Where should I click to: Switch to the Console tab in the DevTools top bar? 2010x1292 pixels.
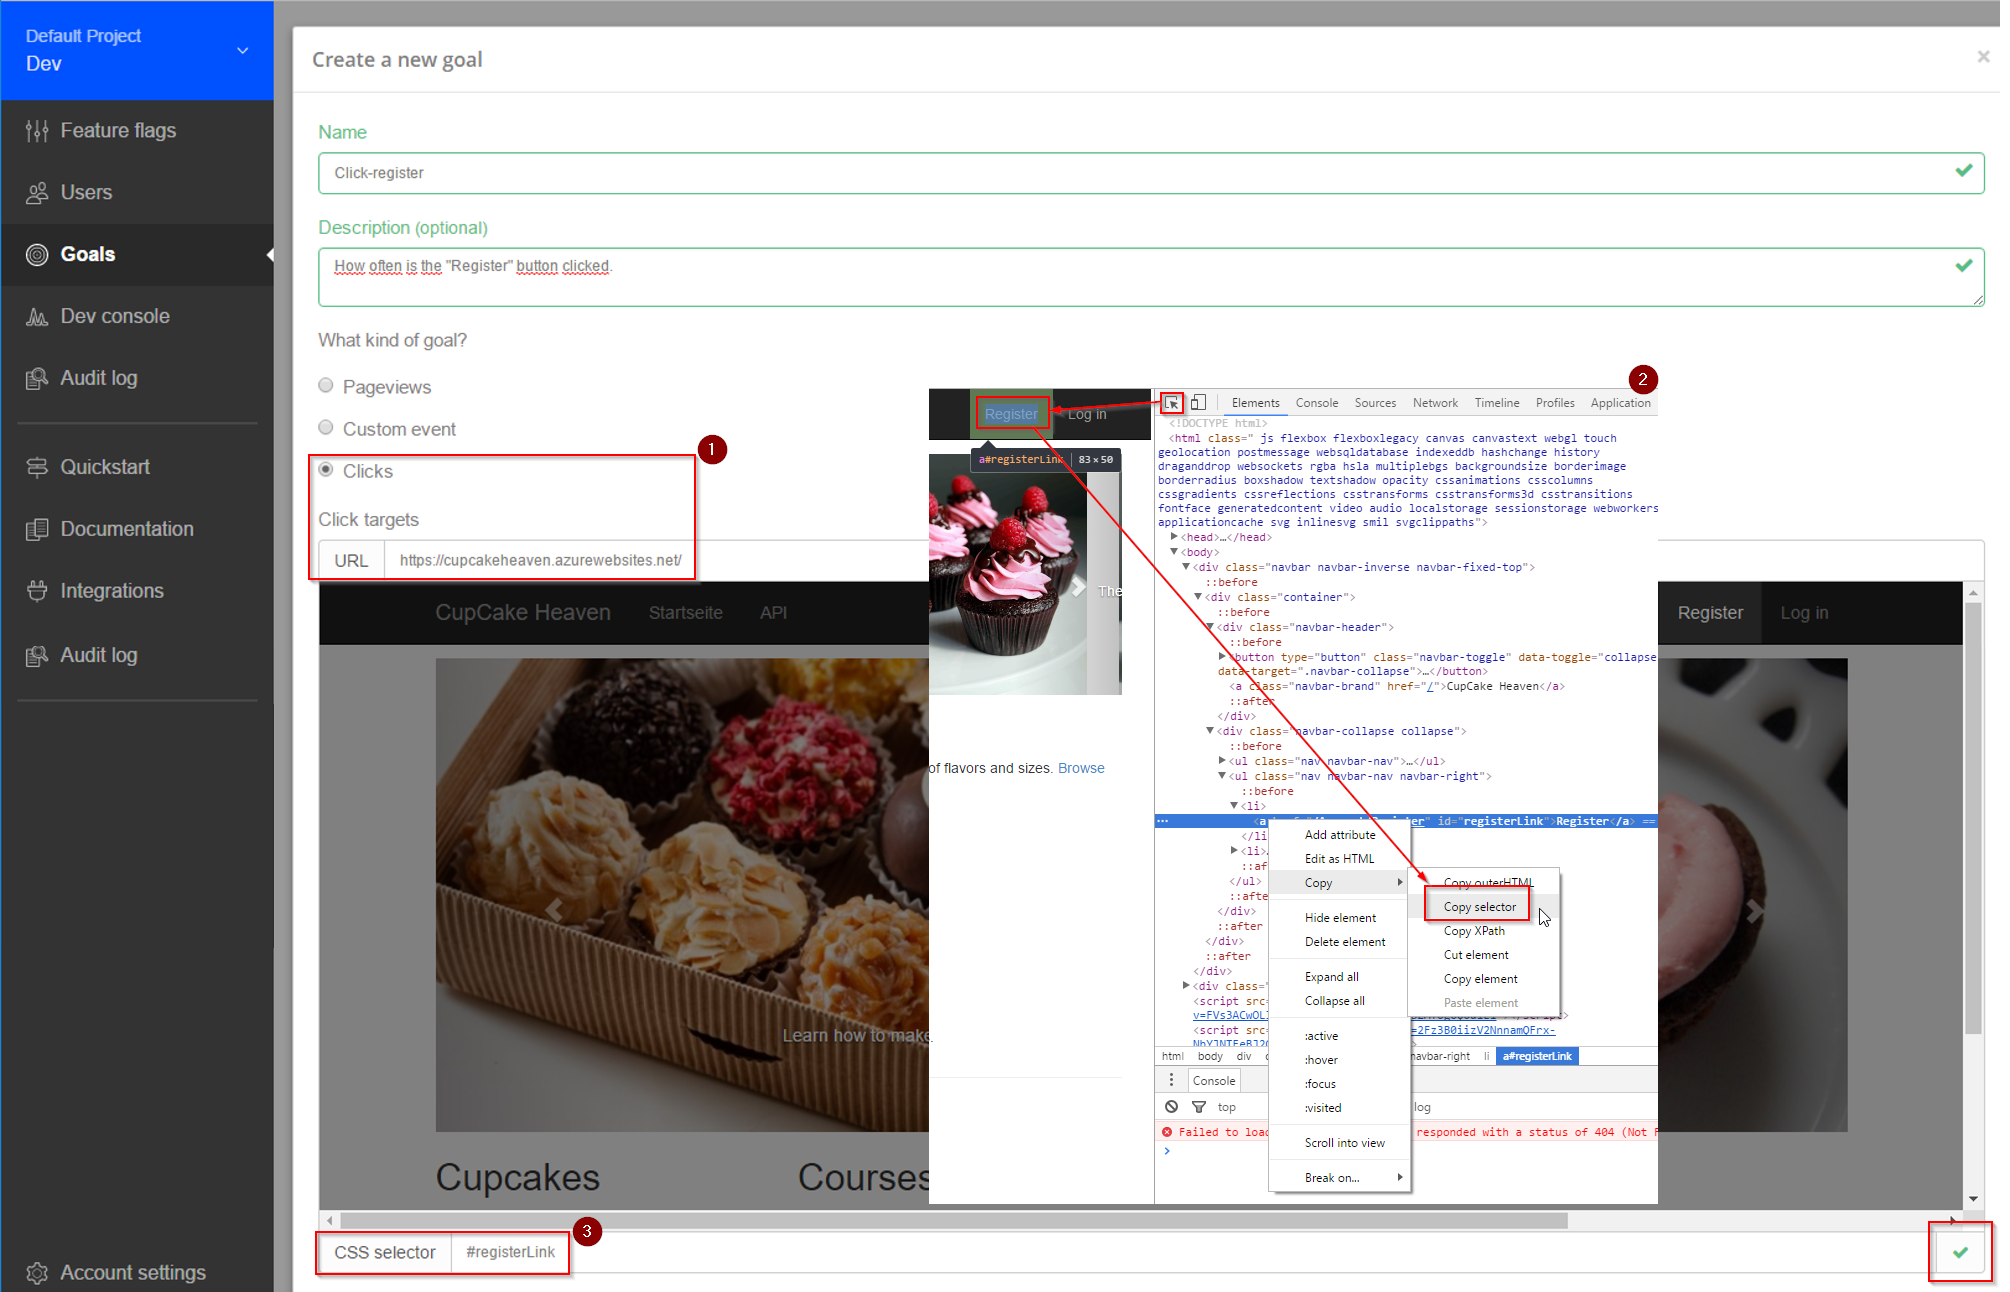[x=1317, y=403]
